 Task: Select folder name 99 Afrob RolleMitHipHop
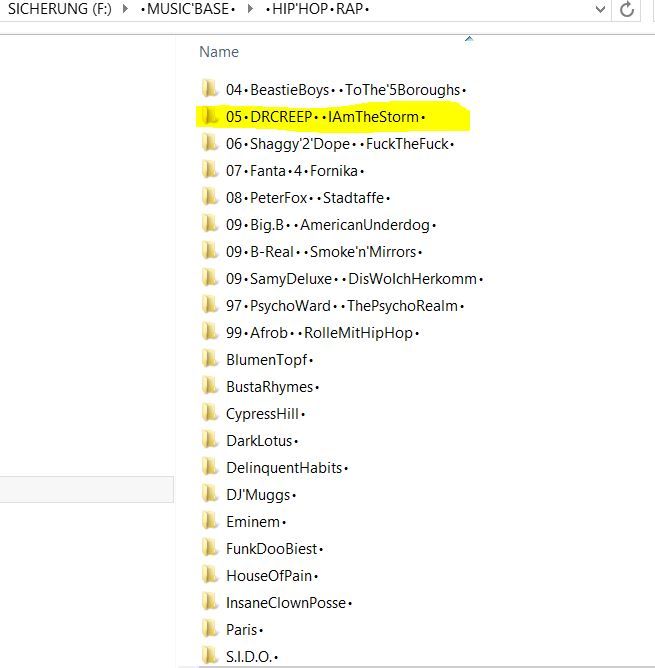[323, 333]
